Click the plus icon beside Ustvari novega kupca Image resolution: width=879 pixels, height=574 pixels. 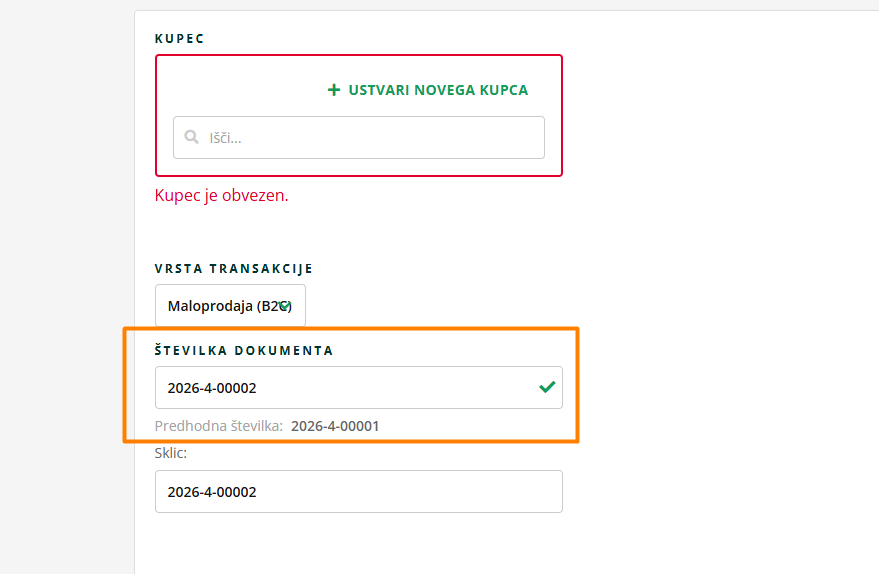pyautogui.click(x=334, y=90)
